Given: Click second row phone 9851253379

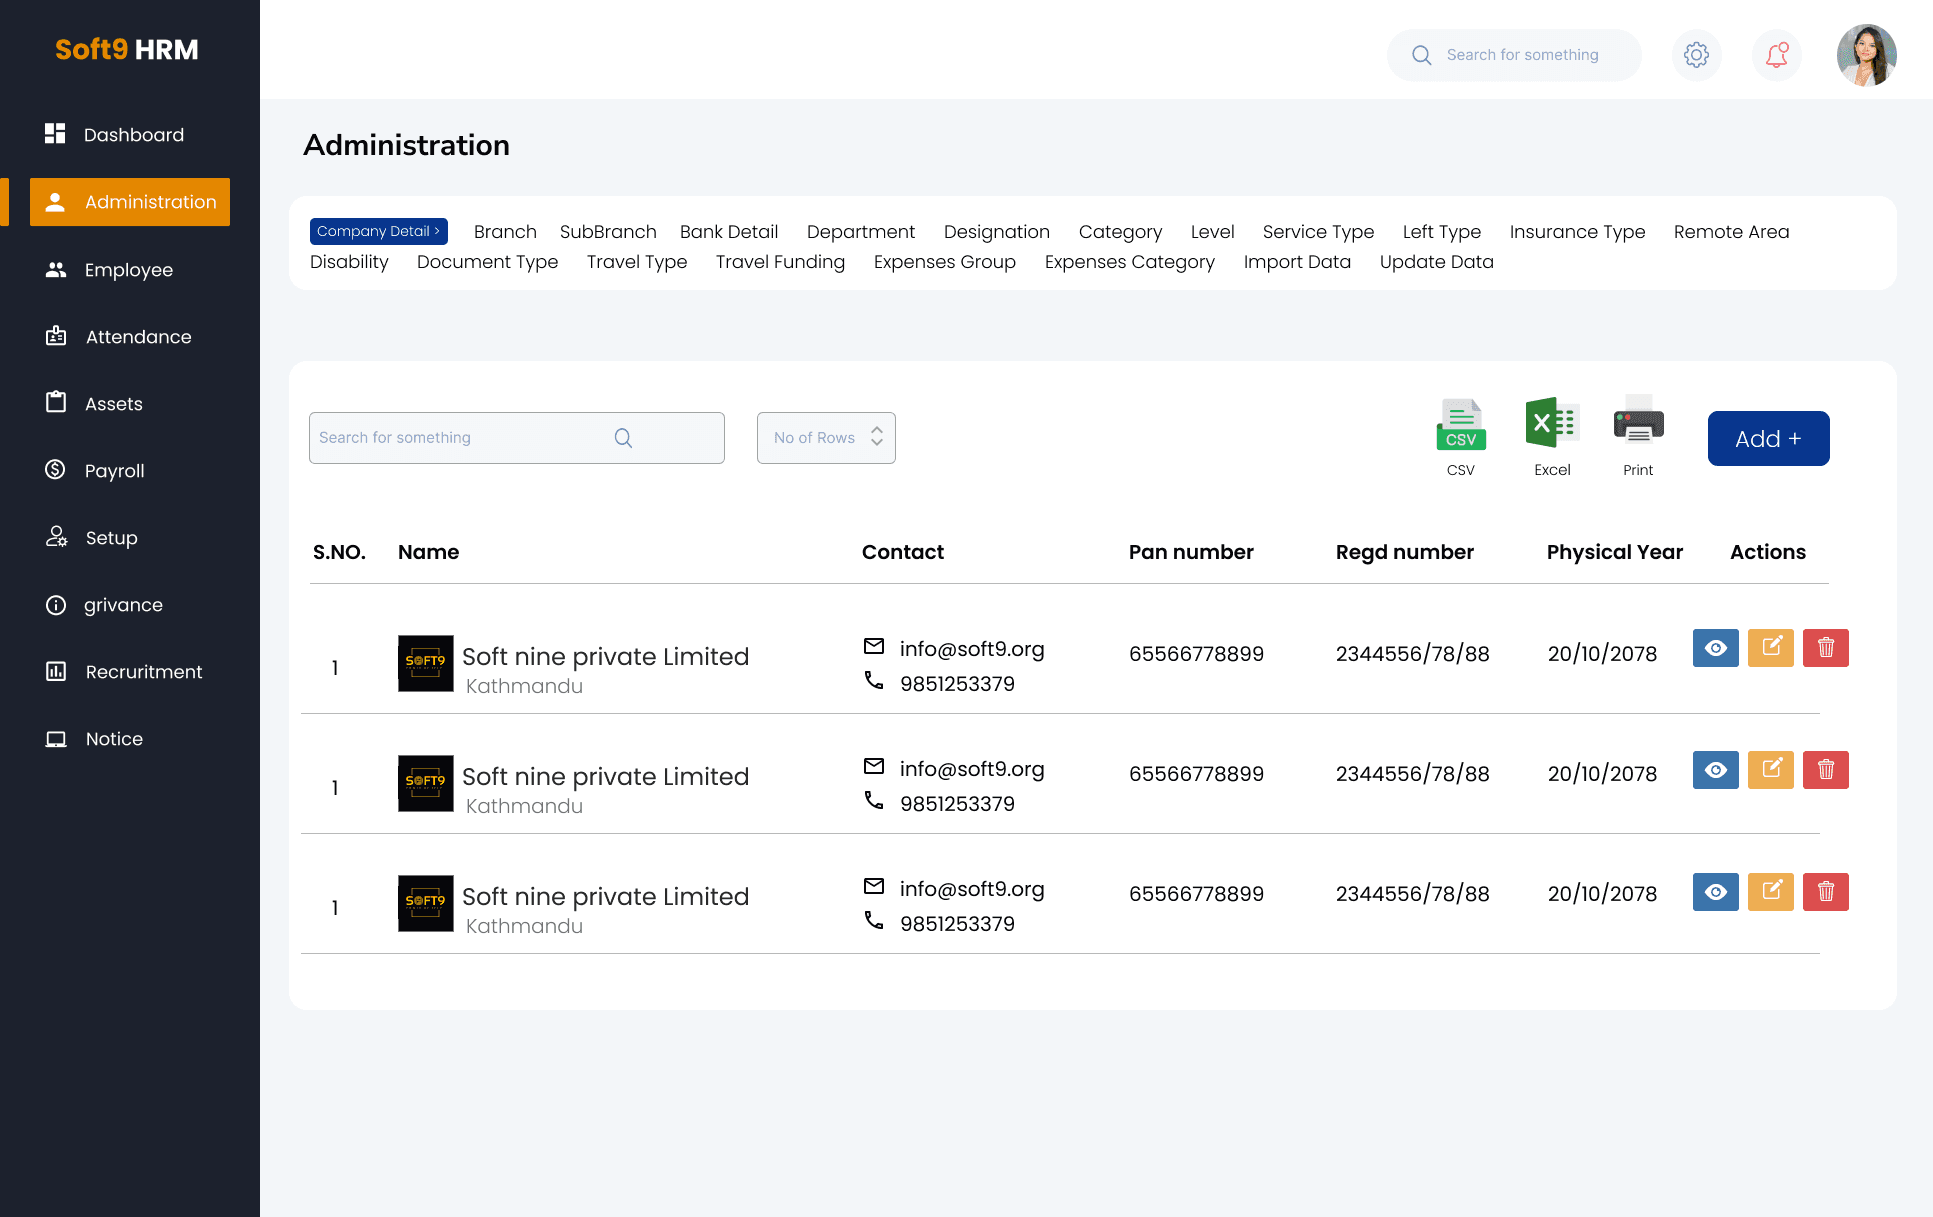Looking at the screenshot, I should 957,804.
